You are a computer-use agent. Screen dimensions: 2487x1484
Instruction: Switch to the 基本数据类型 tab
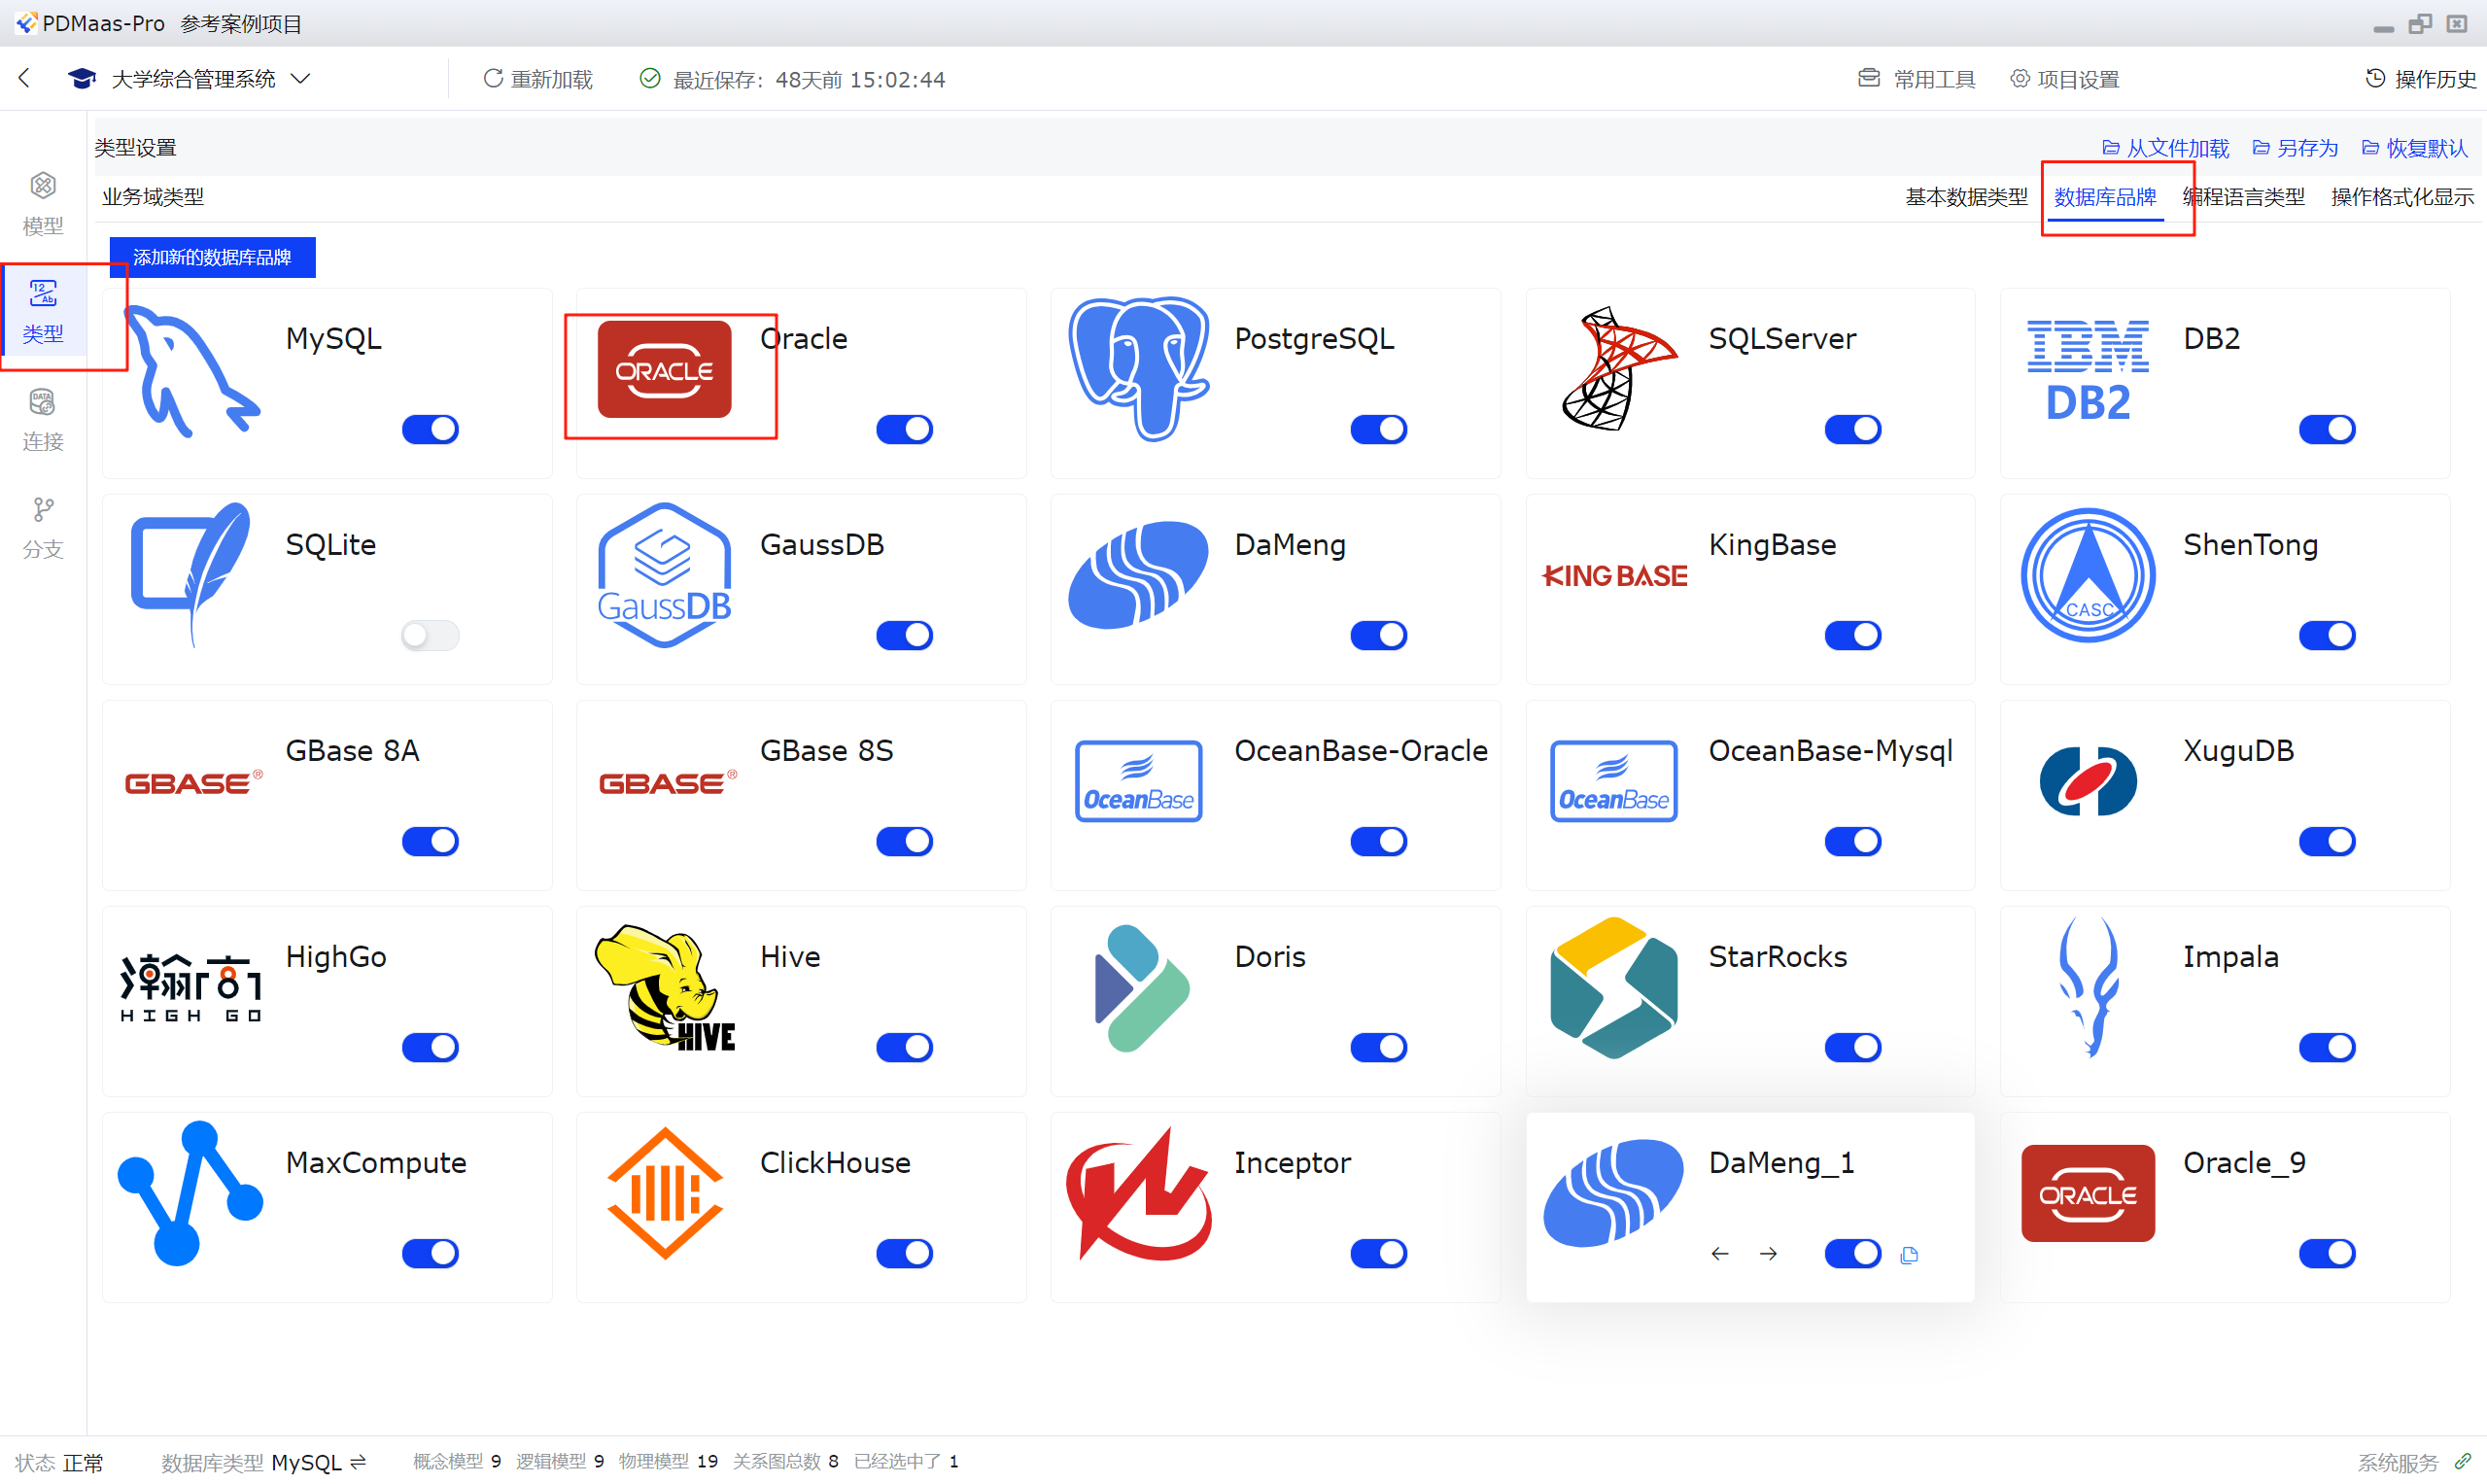pos(1966,197)
